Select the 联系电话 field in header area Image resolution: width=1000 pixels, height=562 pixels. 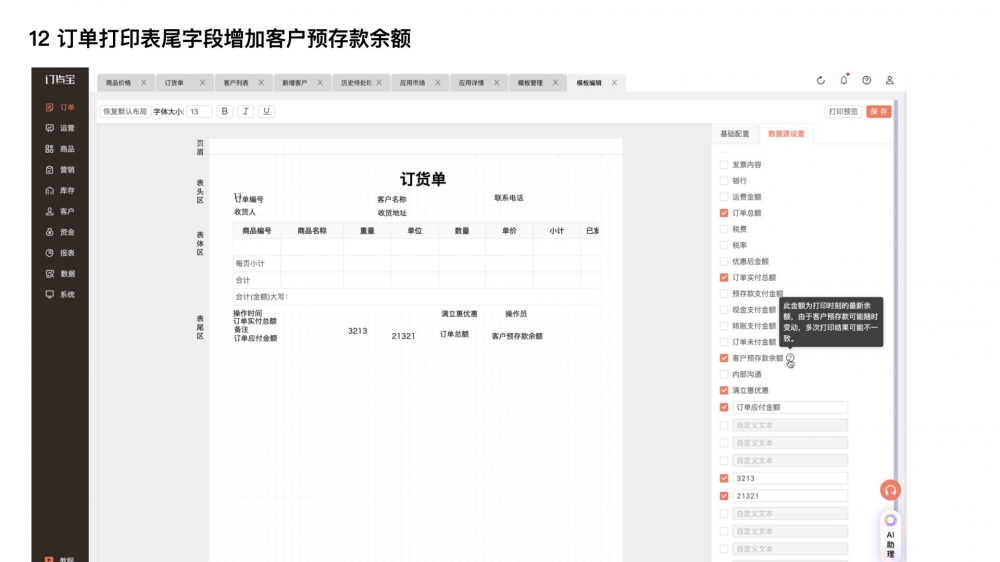[x=509, y=198]
